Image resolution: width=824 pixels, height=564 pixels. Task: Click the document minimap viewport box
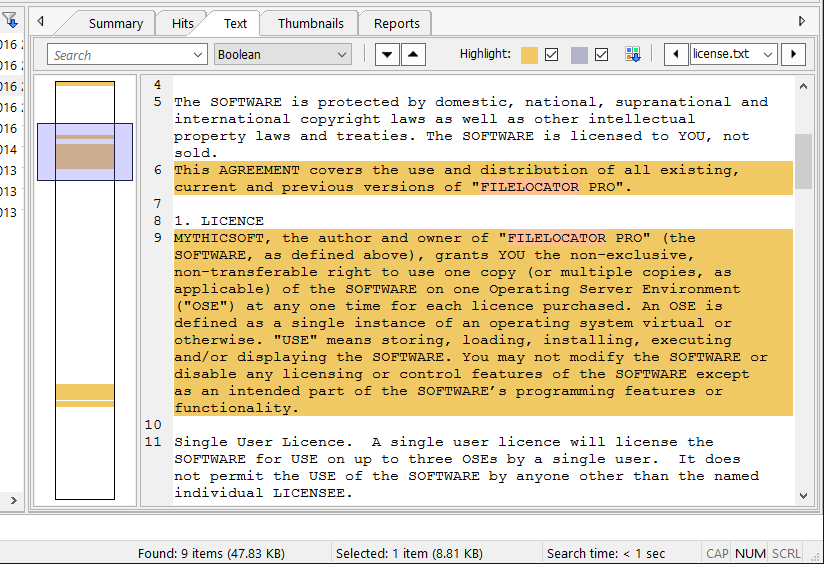click(85, 152)
